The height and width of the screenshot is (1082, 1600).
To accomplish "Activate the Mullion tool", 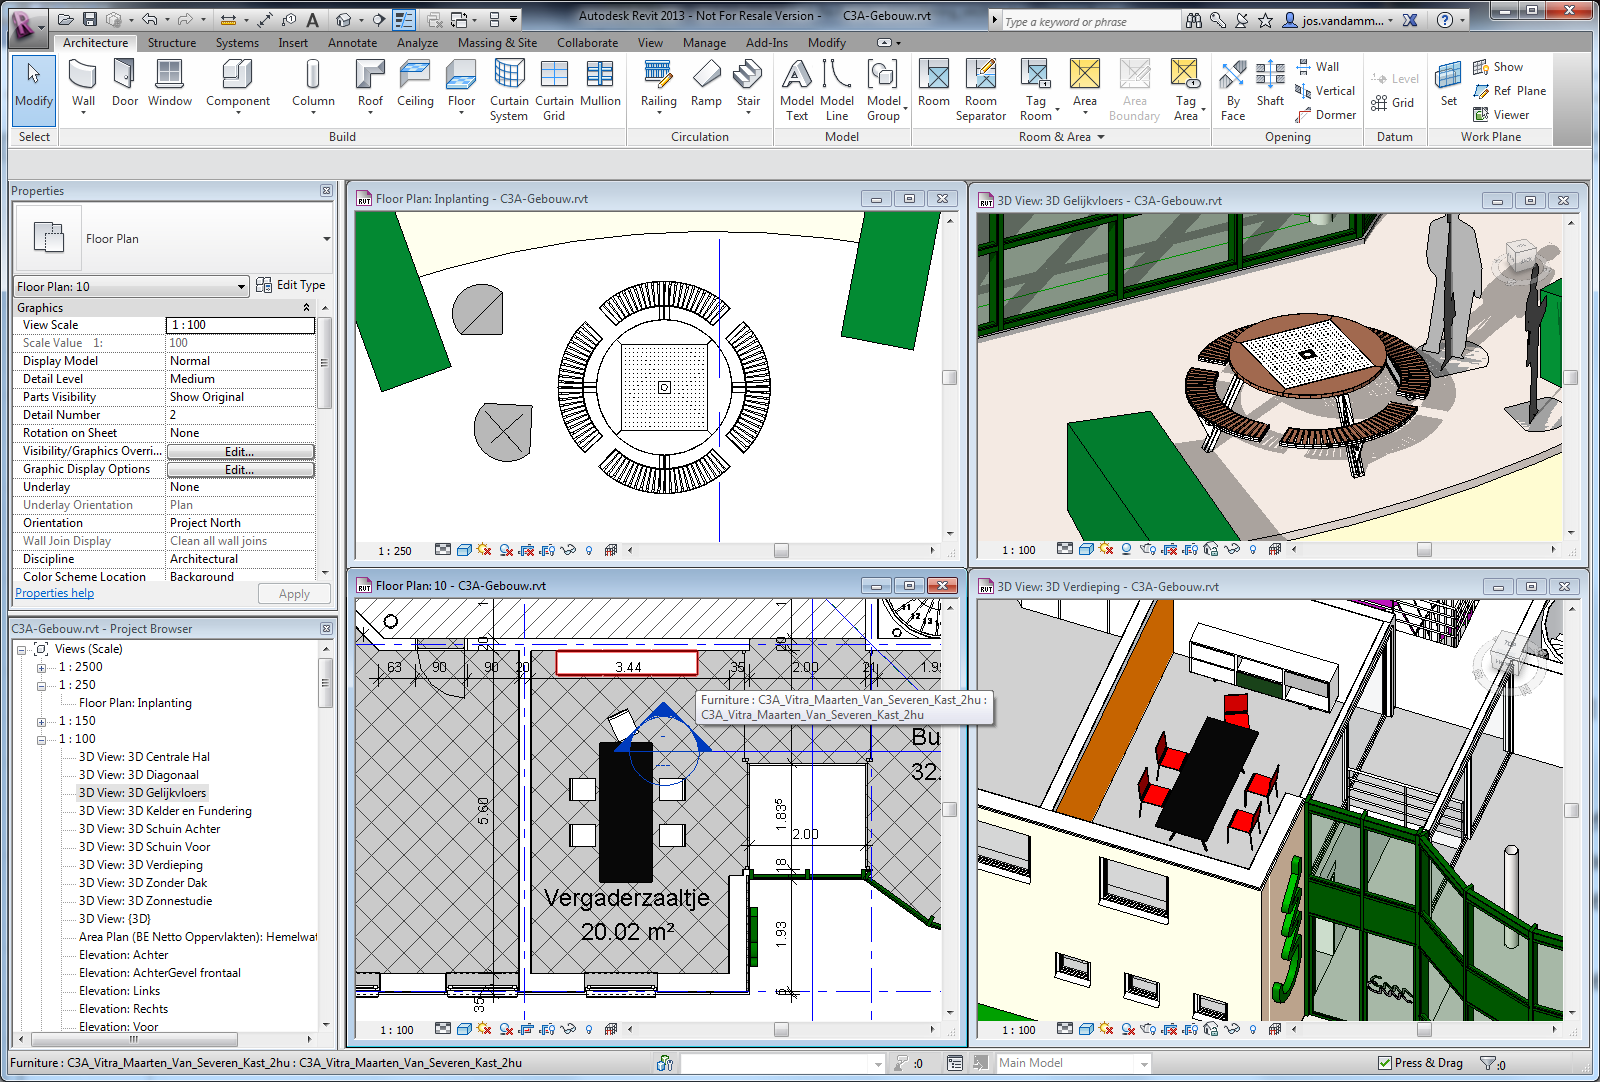I will tap(600, 84).
